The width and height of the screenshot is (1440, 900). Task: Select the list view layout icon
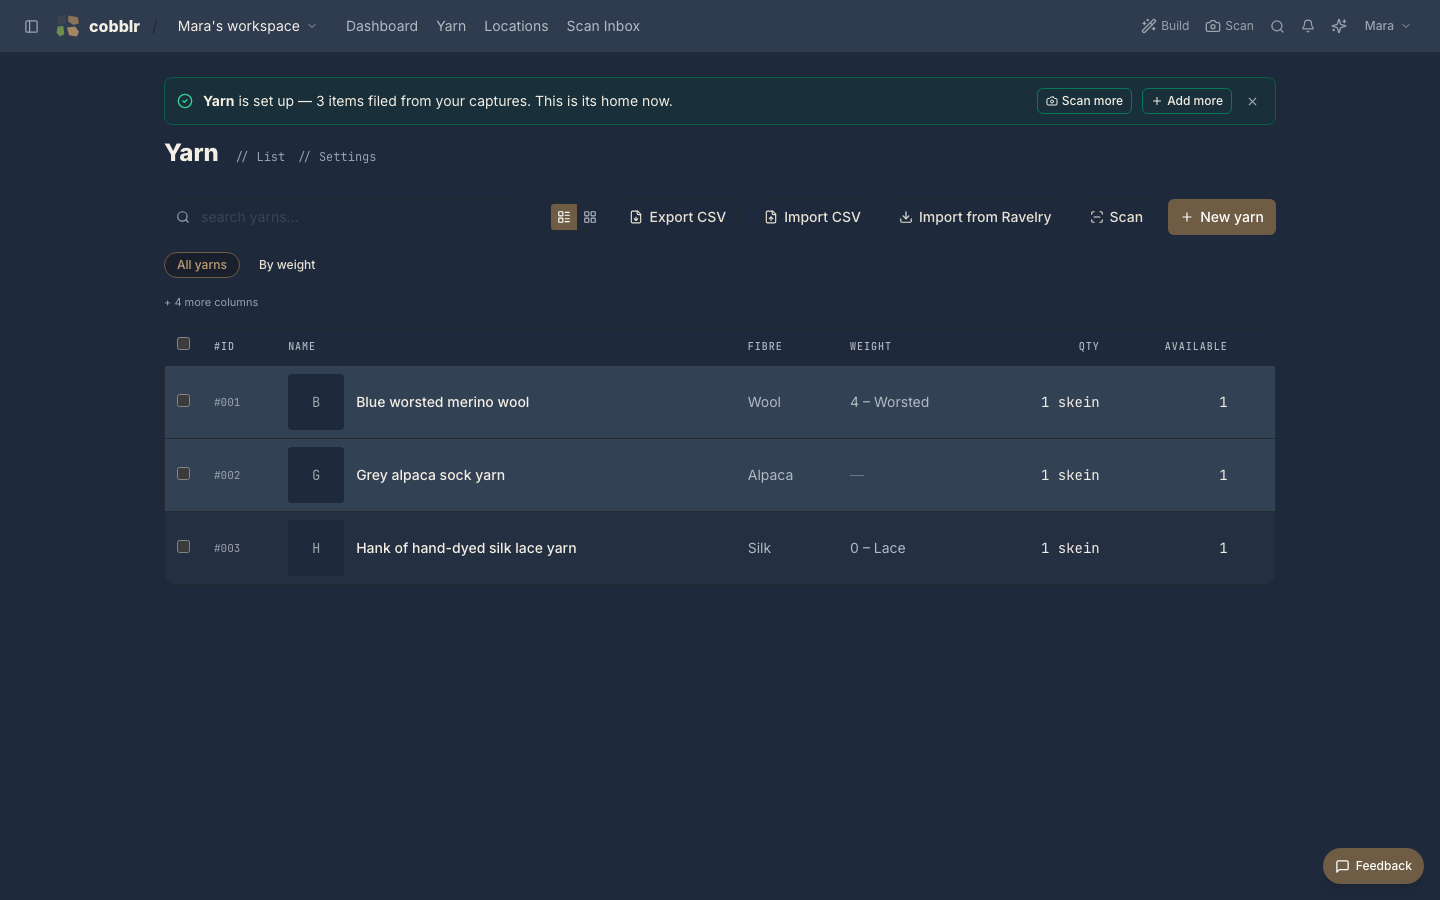[x=564, y=217]
